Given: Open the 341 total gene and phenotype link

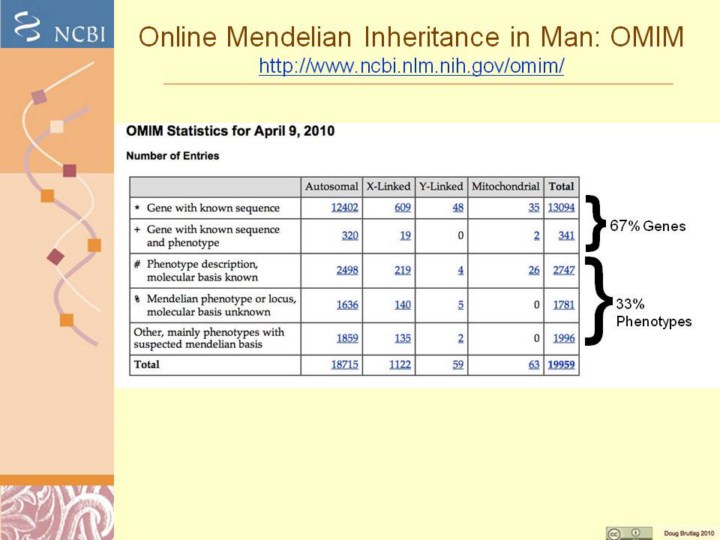Looking at the screenshot, I should [x=565, y=235].
